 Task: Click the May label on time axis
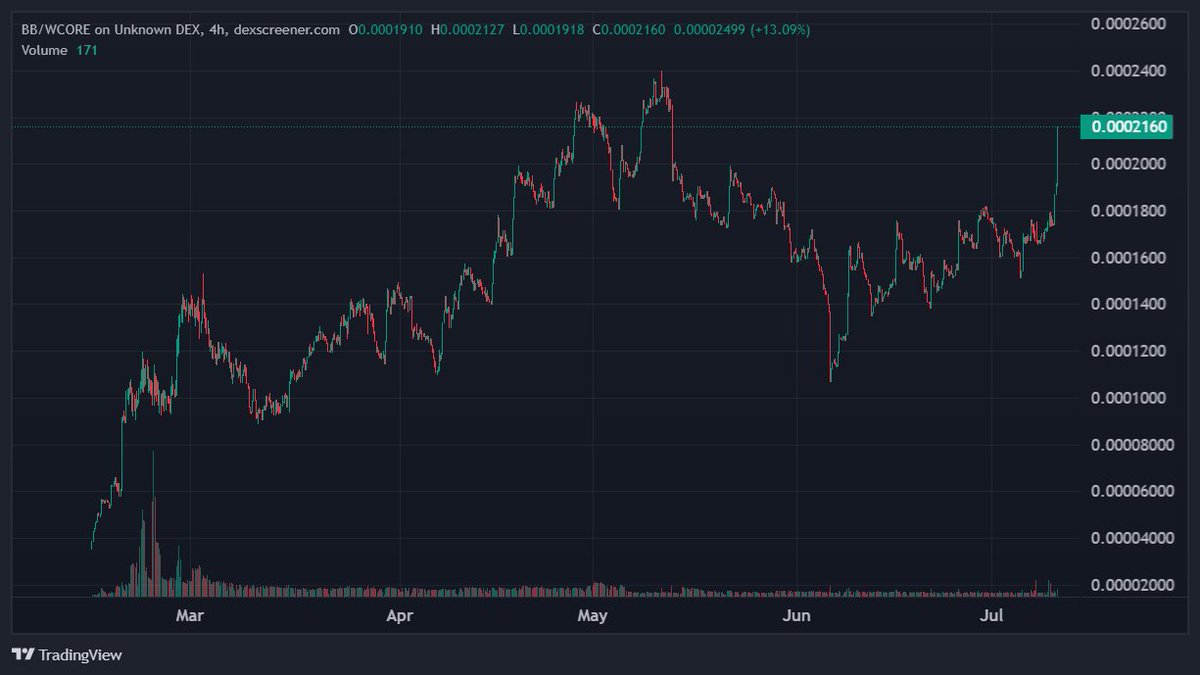[593, 615]
